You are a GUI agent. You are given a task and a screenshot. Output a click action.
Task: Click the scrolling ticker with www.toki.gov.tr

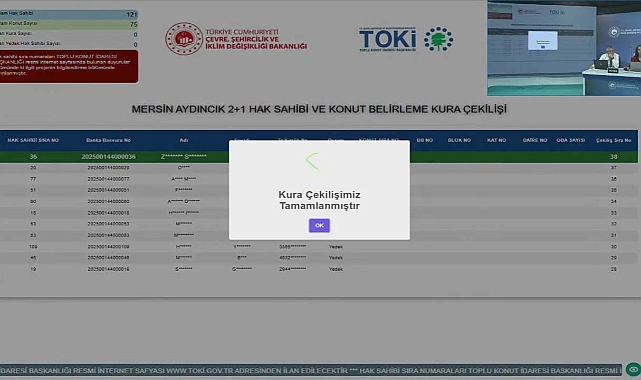click(x=311, y=370)
